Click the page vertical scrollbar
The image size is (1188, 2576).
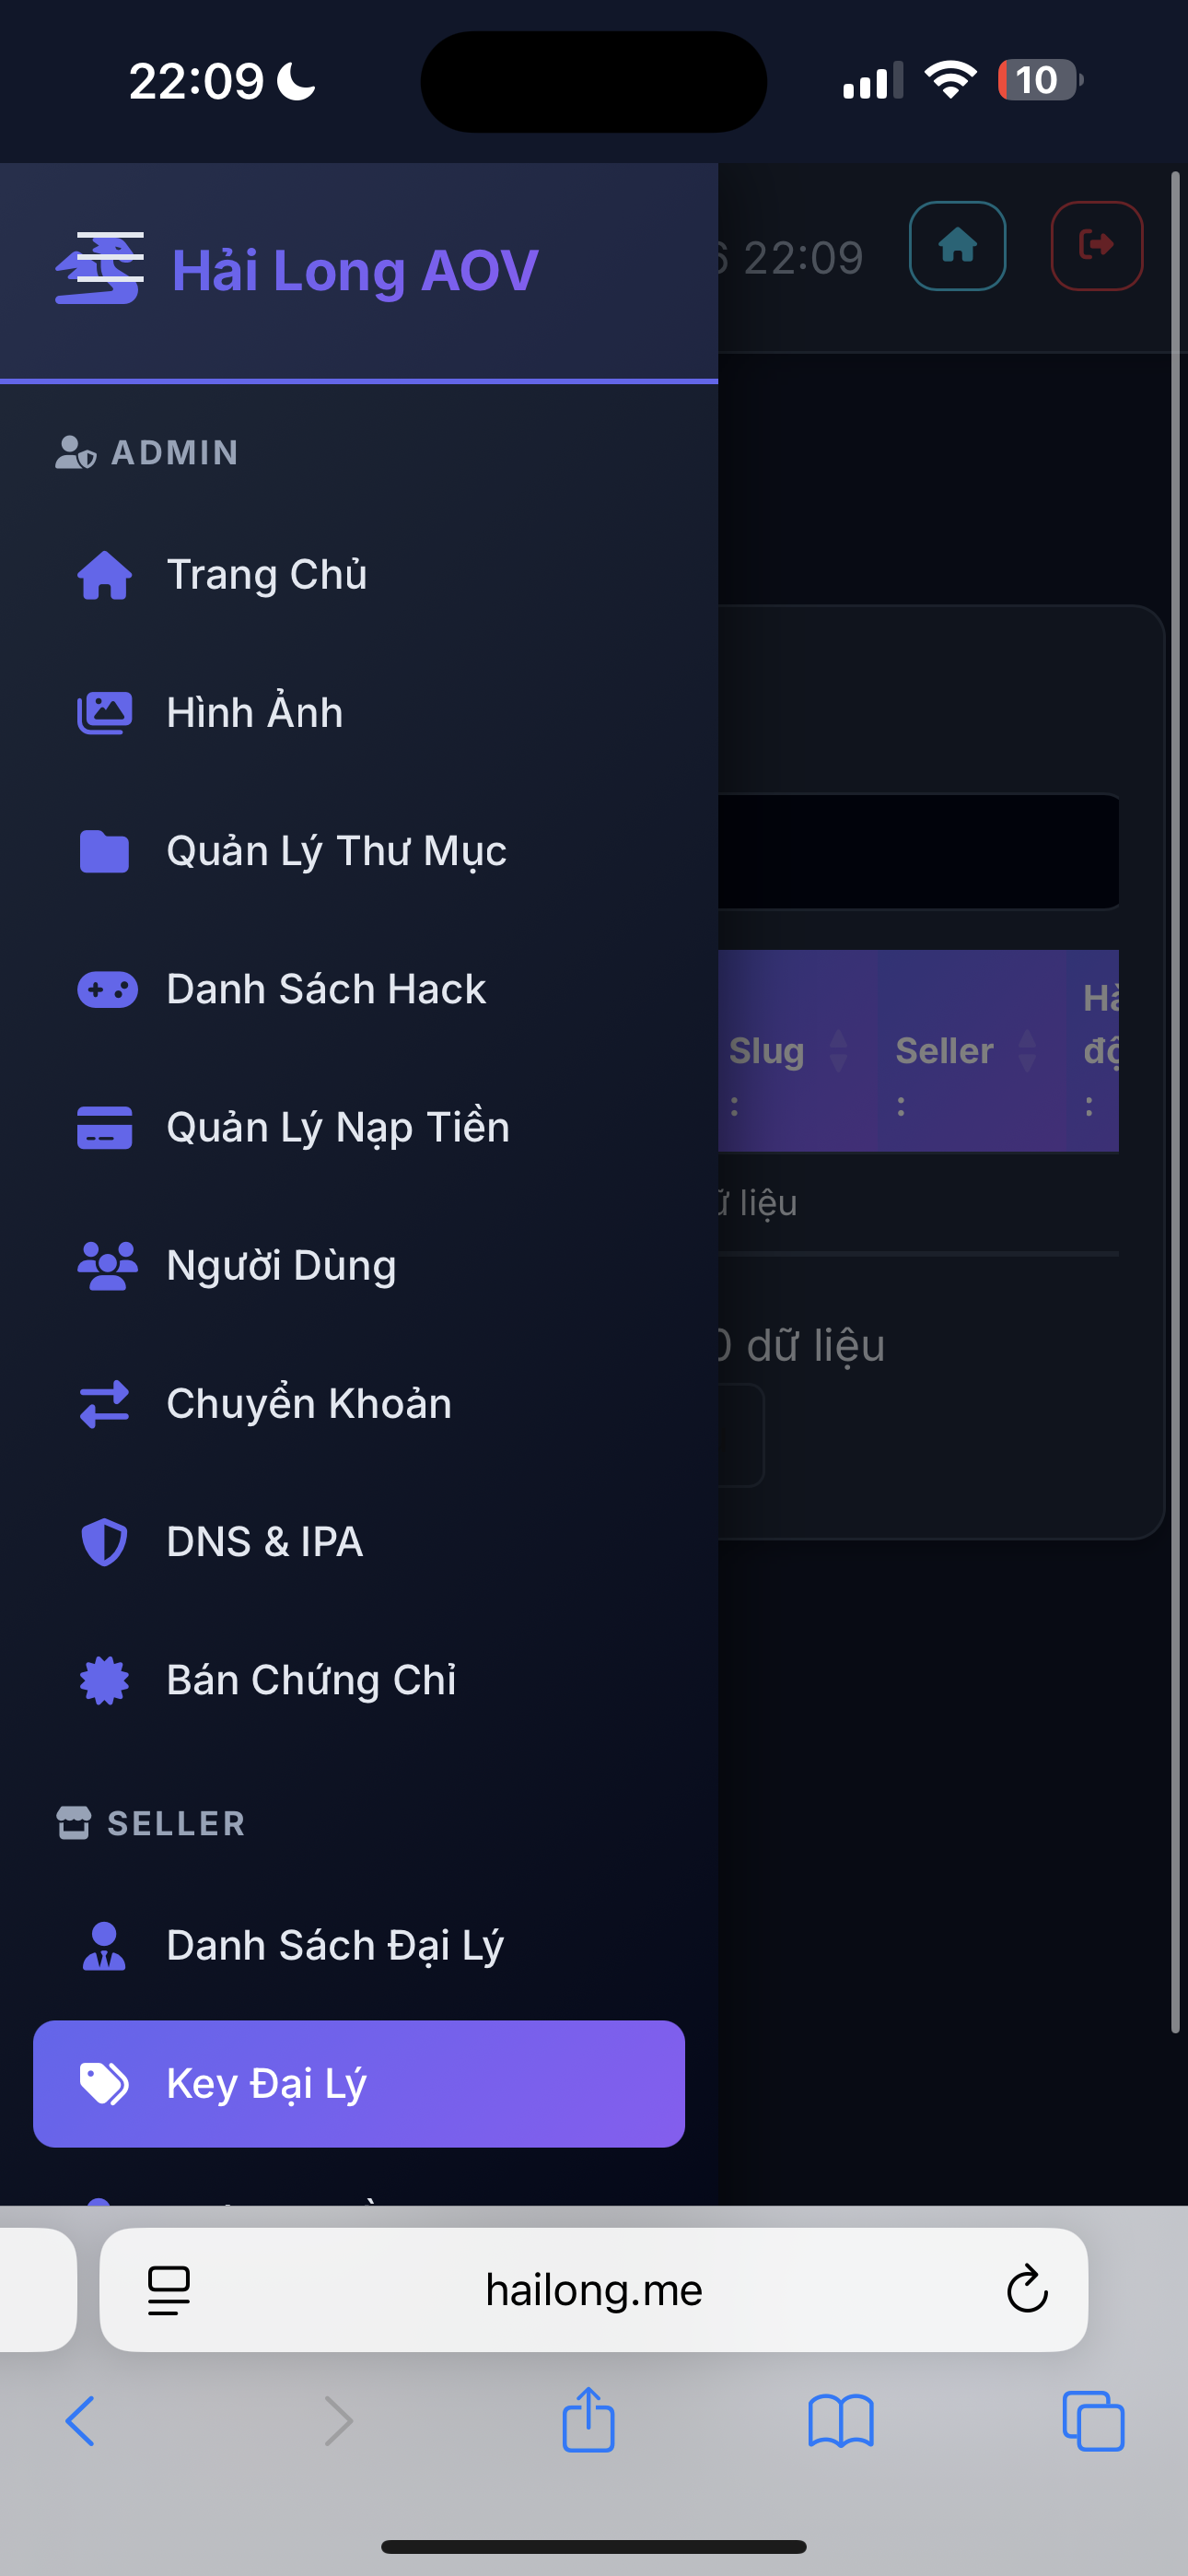[1175, 1100]
